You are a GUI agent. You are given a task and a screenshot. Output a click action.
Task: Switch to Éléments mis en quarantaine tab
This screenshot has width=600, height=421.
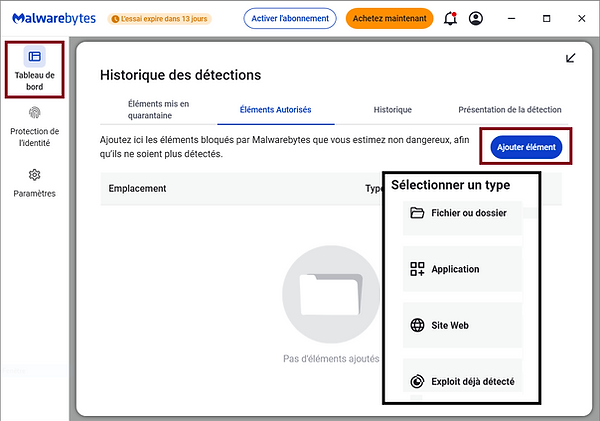tap(158, 109)
